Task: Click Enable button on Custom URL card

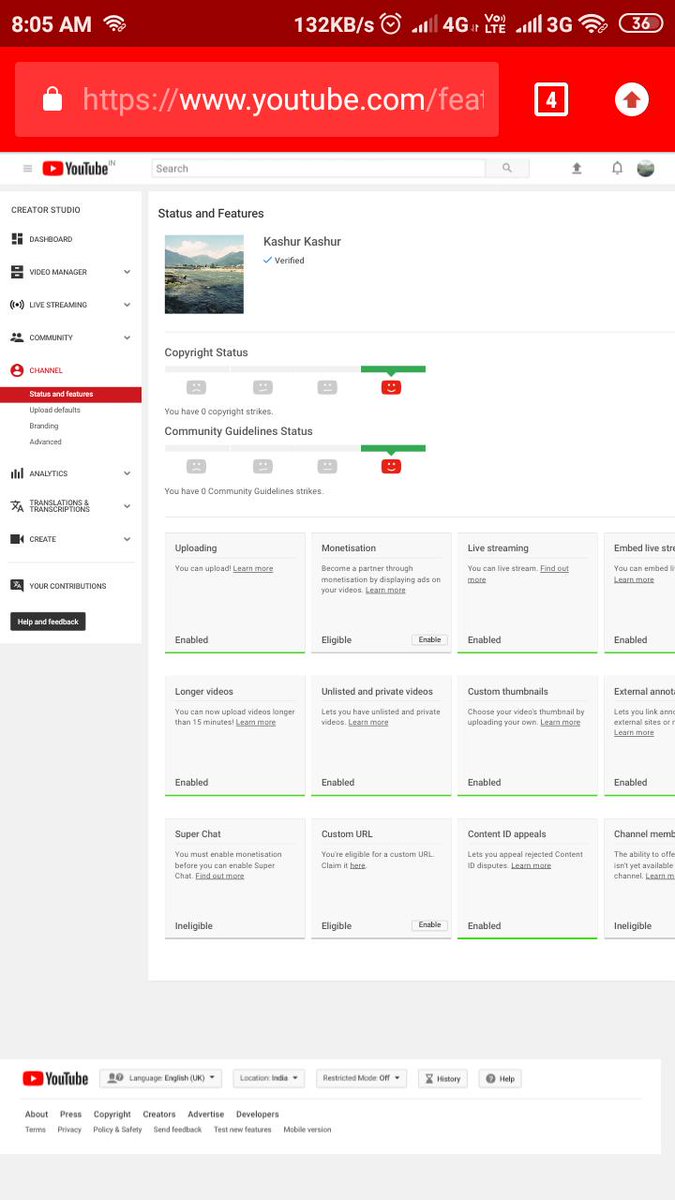Action: pyautogui.click(x=430, y=926)
